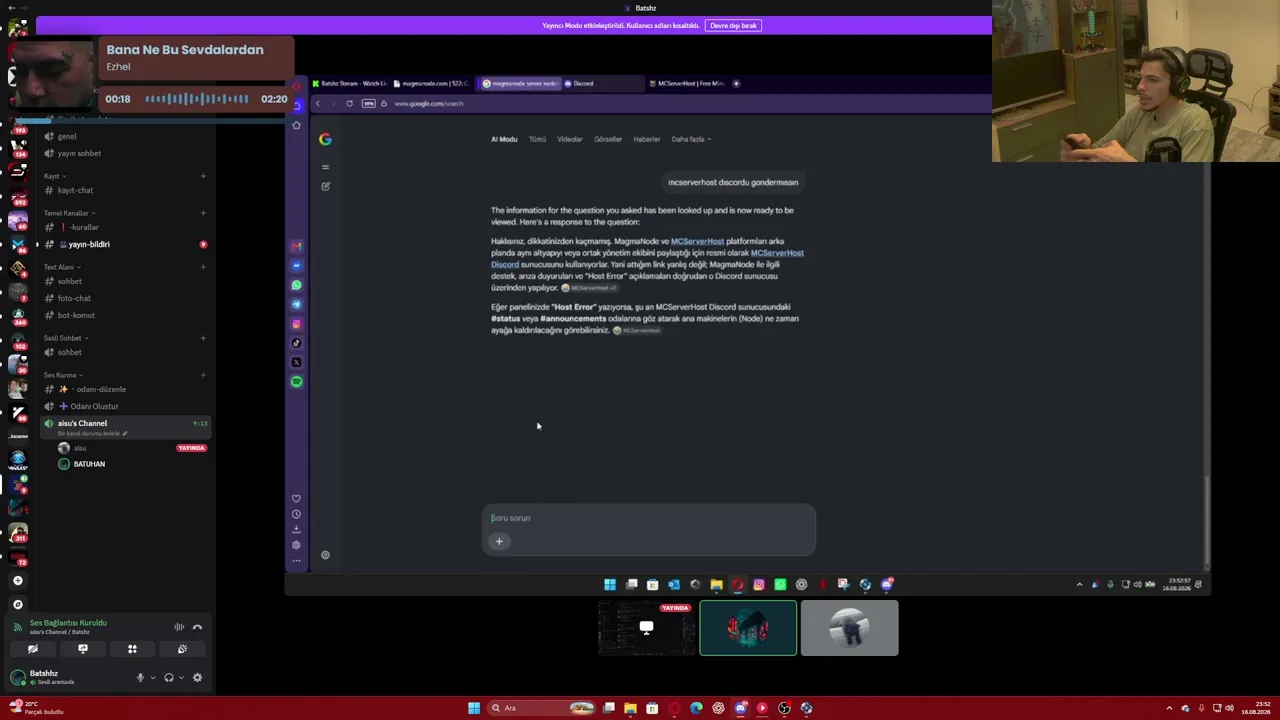1280x720 pixels.
Task: Collapse the Temel Kanallar category
Action: coord(69,213)
